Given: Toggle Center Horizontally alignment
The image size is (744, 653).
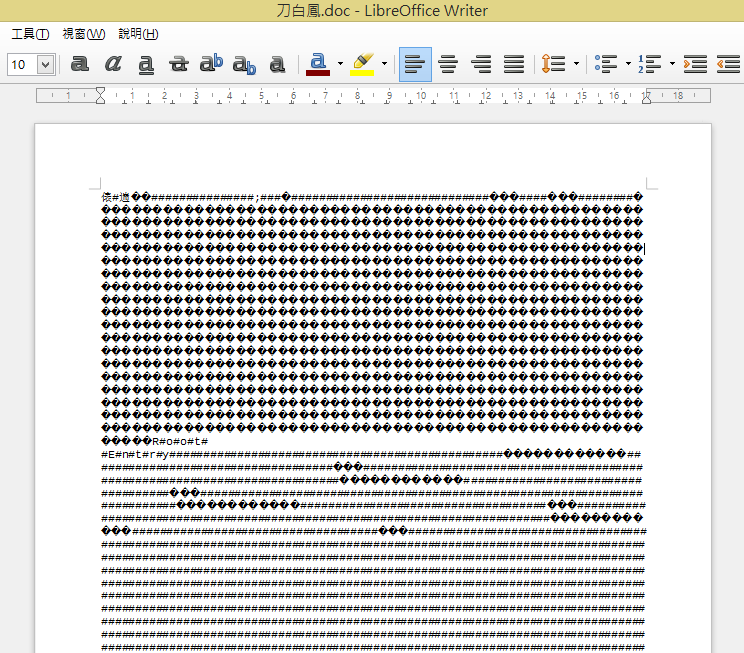Looking at the screenshot, I should tap(448, 64).
